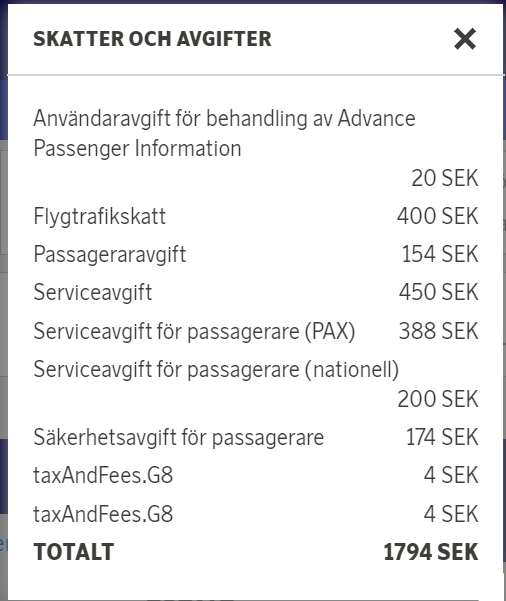The image size is (506, 601).
Task: Select Serviceavgift för passagerare (PAX) label
Action: tap(194, 331)
